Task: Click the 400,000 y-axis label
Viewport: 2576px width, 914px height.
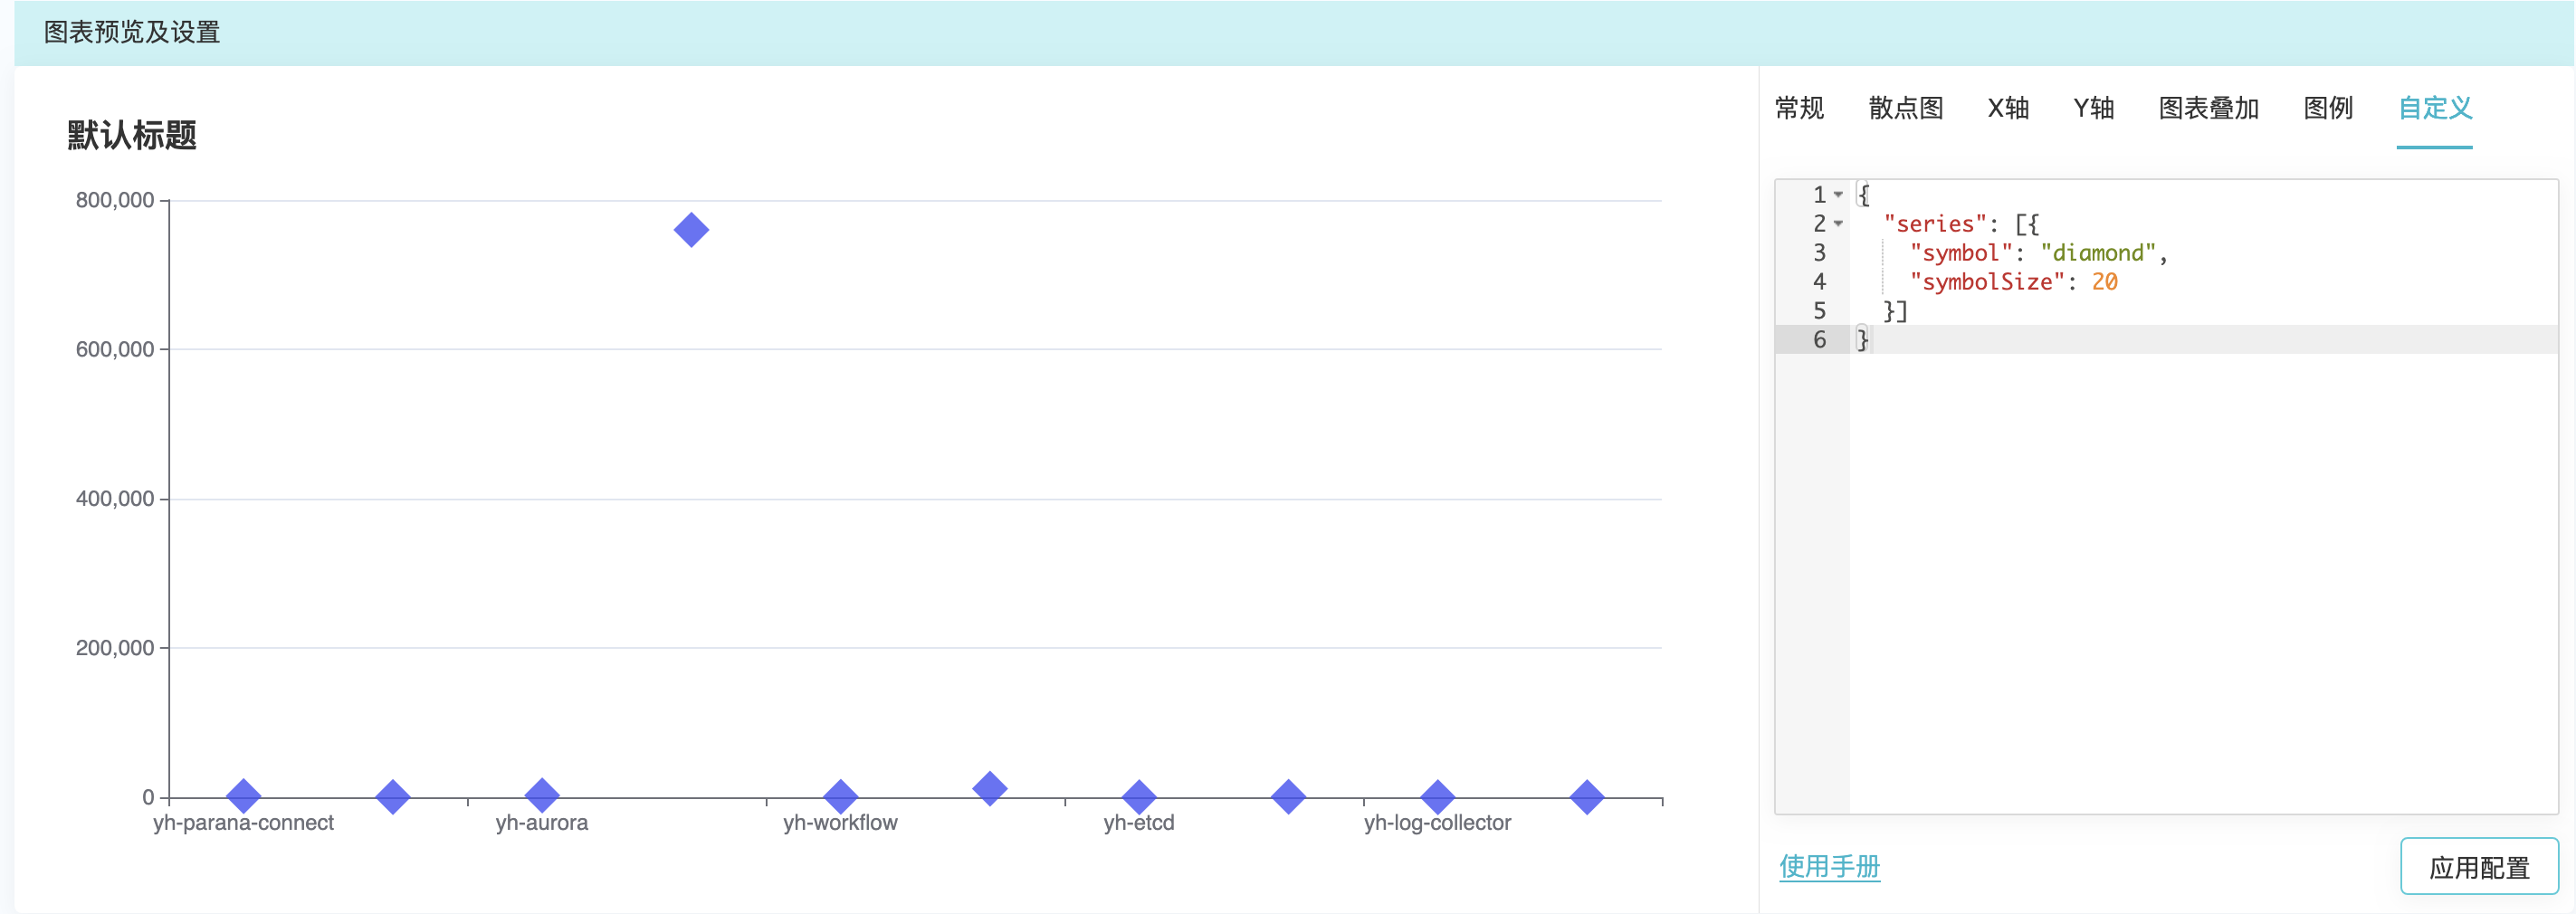Action: pyautogui.click(x=115, y=499)
